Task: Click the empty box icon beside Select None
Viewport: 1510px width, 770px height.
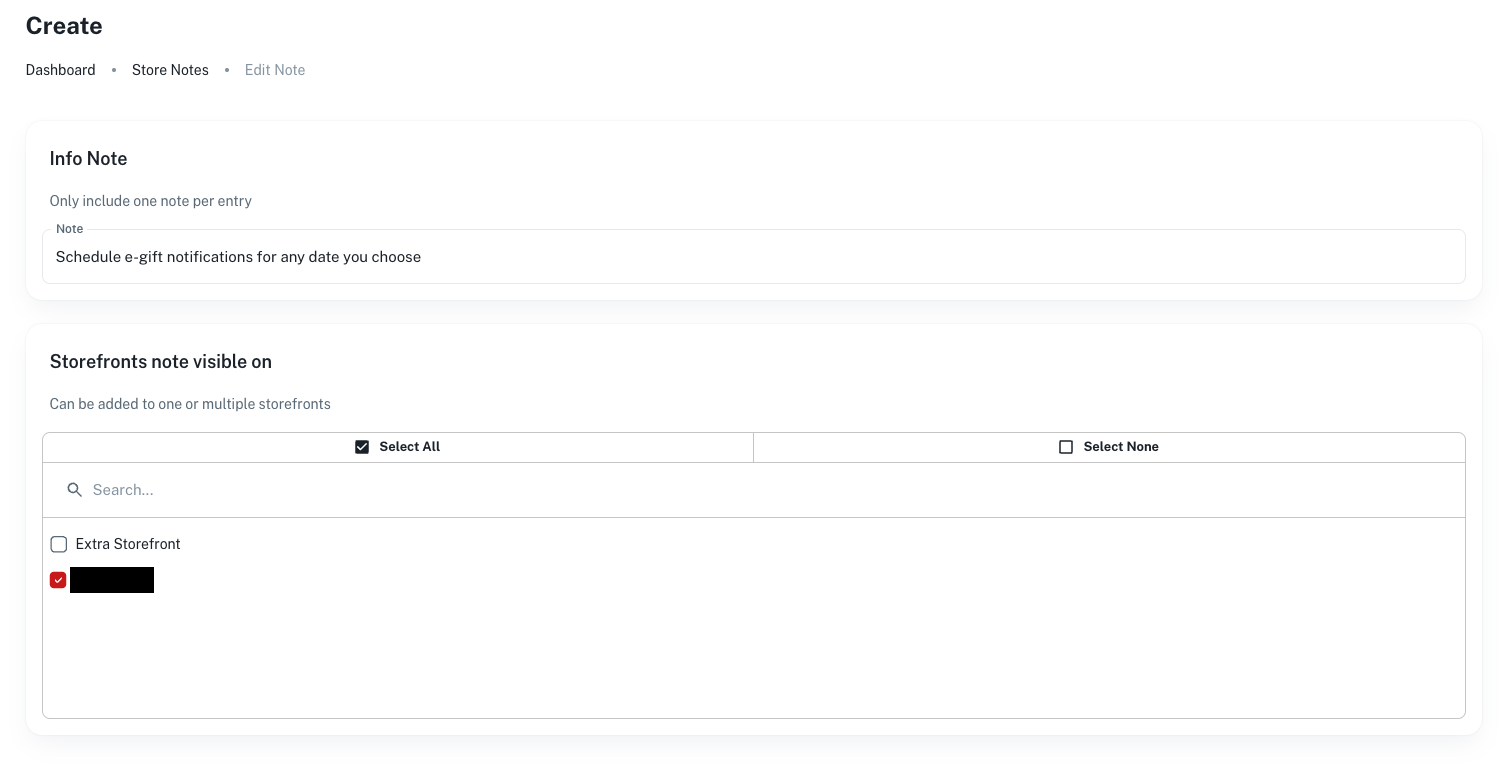Action: click(x=1066, y=447)
